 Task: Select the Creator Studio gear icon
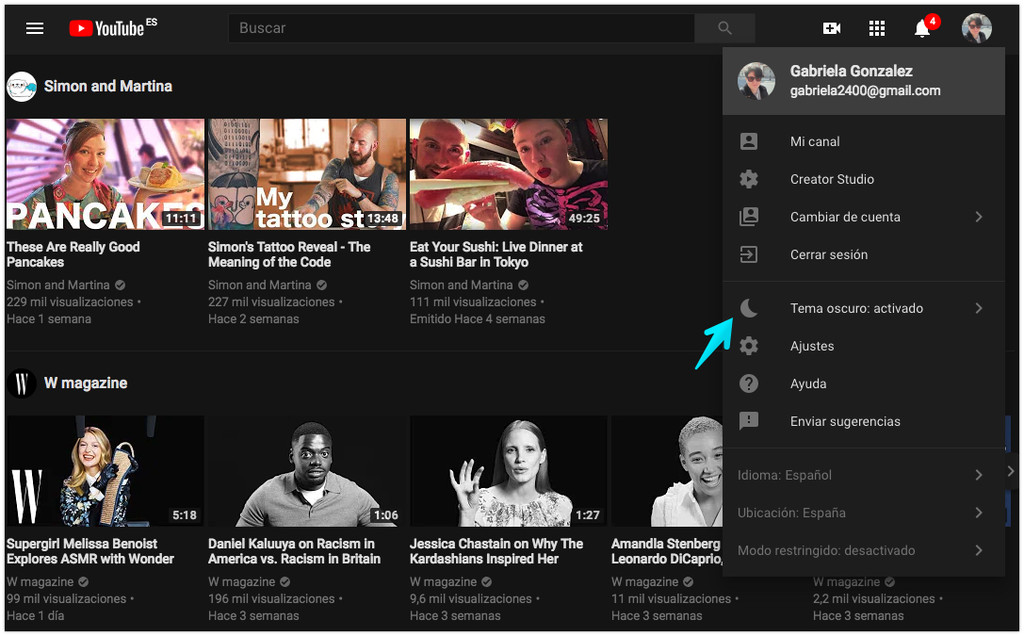click(749, 179)
